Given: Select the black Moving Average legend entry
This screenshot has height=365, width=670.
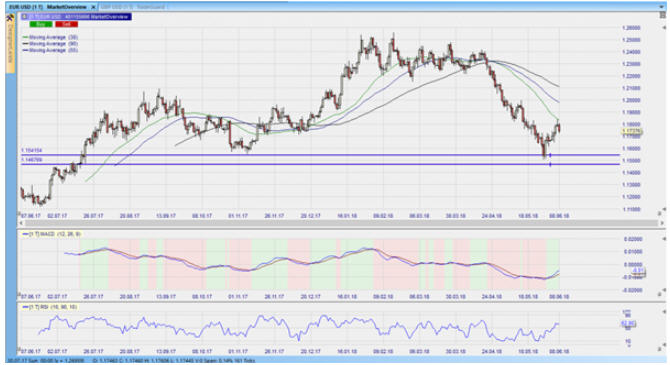Looking at the screenshot, I should (x=50, y=44).
